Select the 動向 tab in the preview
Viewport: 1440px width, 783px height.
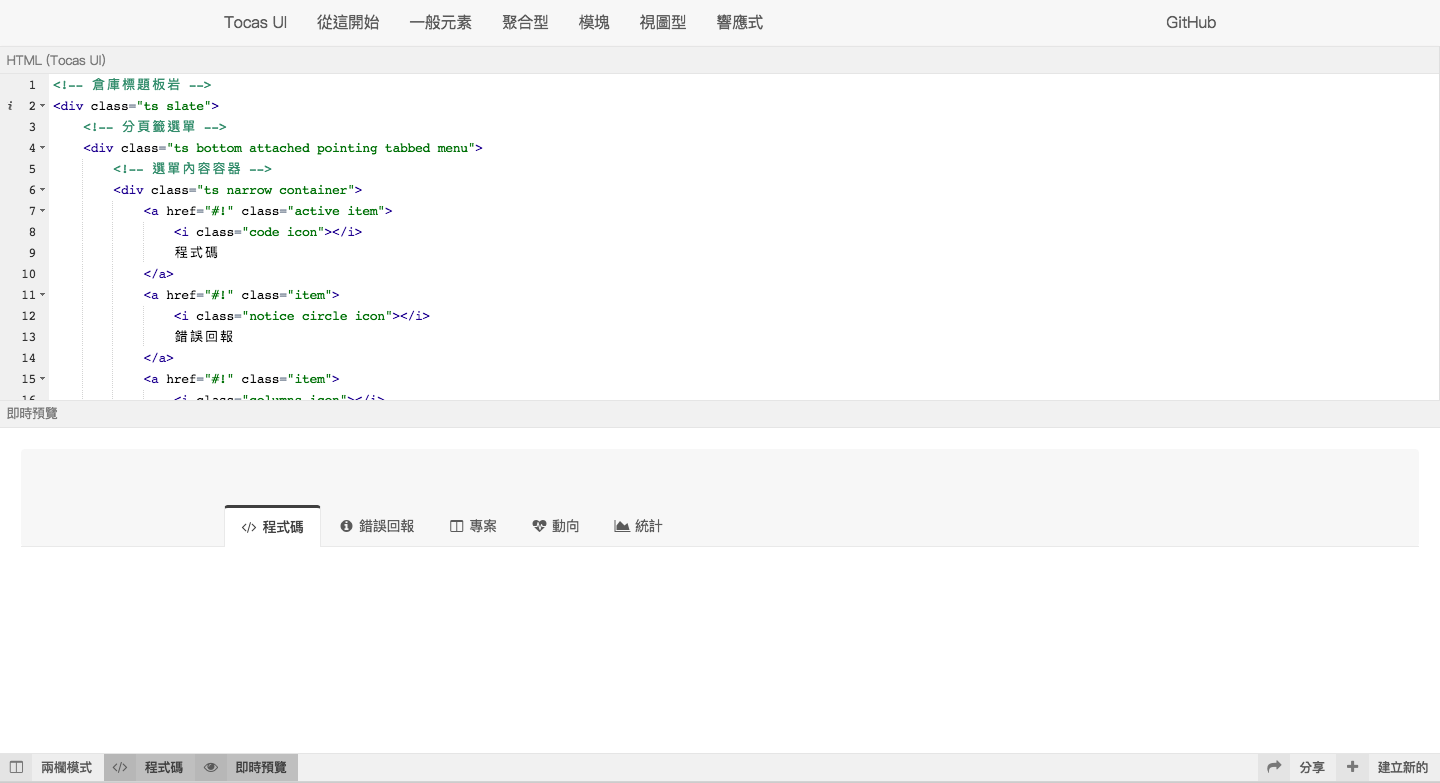tap(555, 526)
